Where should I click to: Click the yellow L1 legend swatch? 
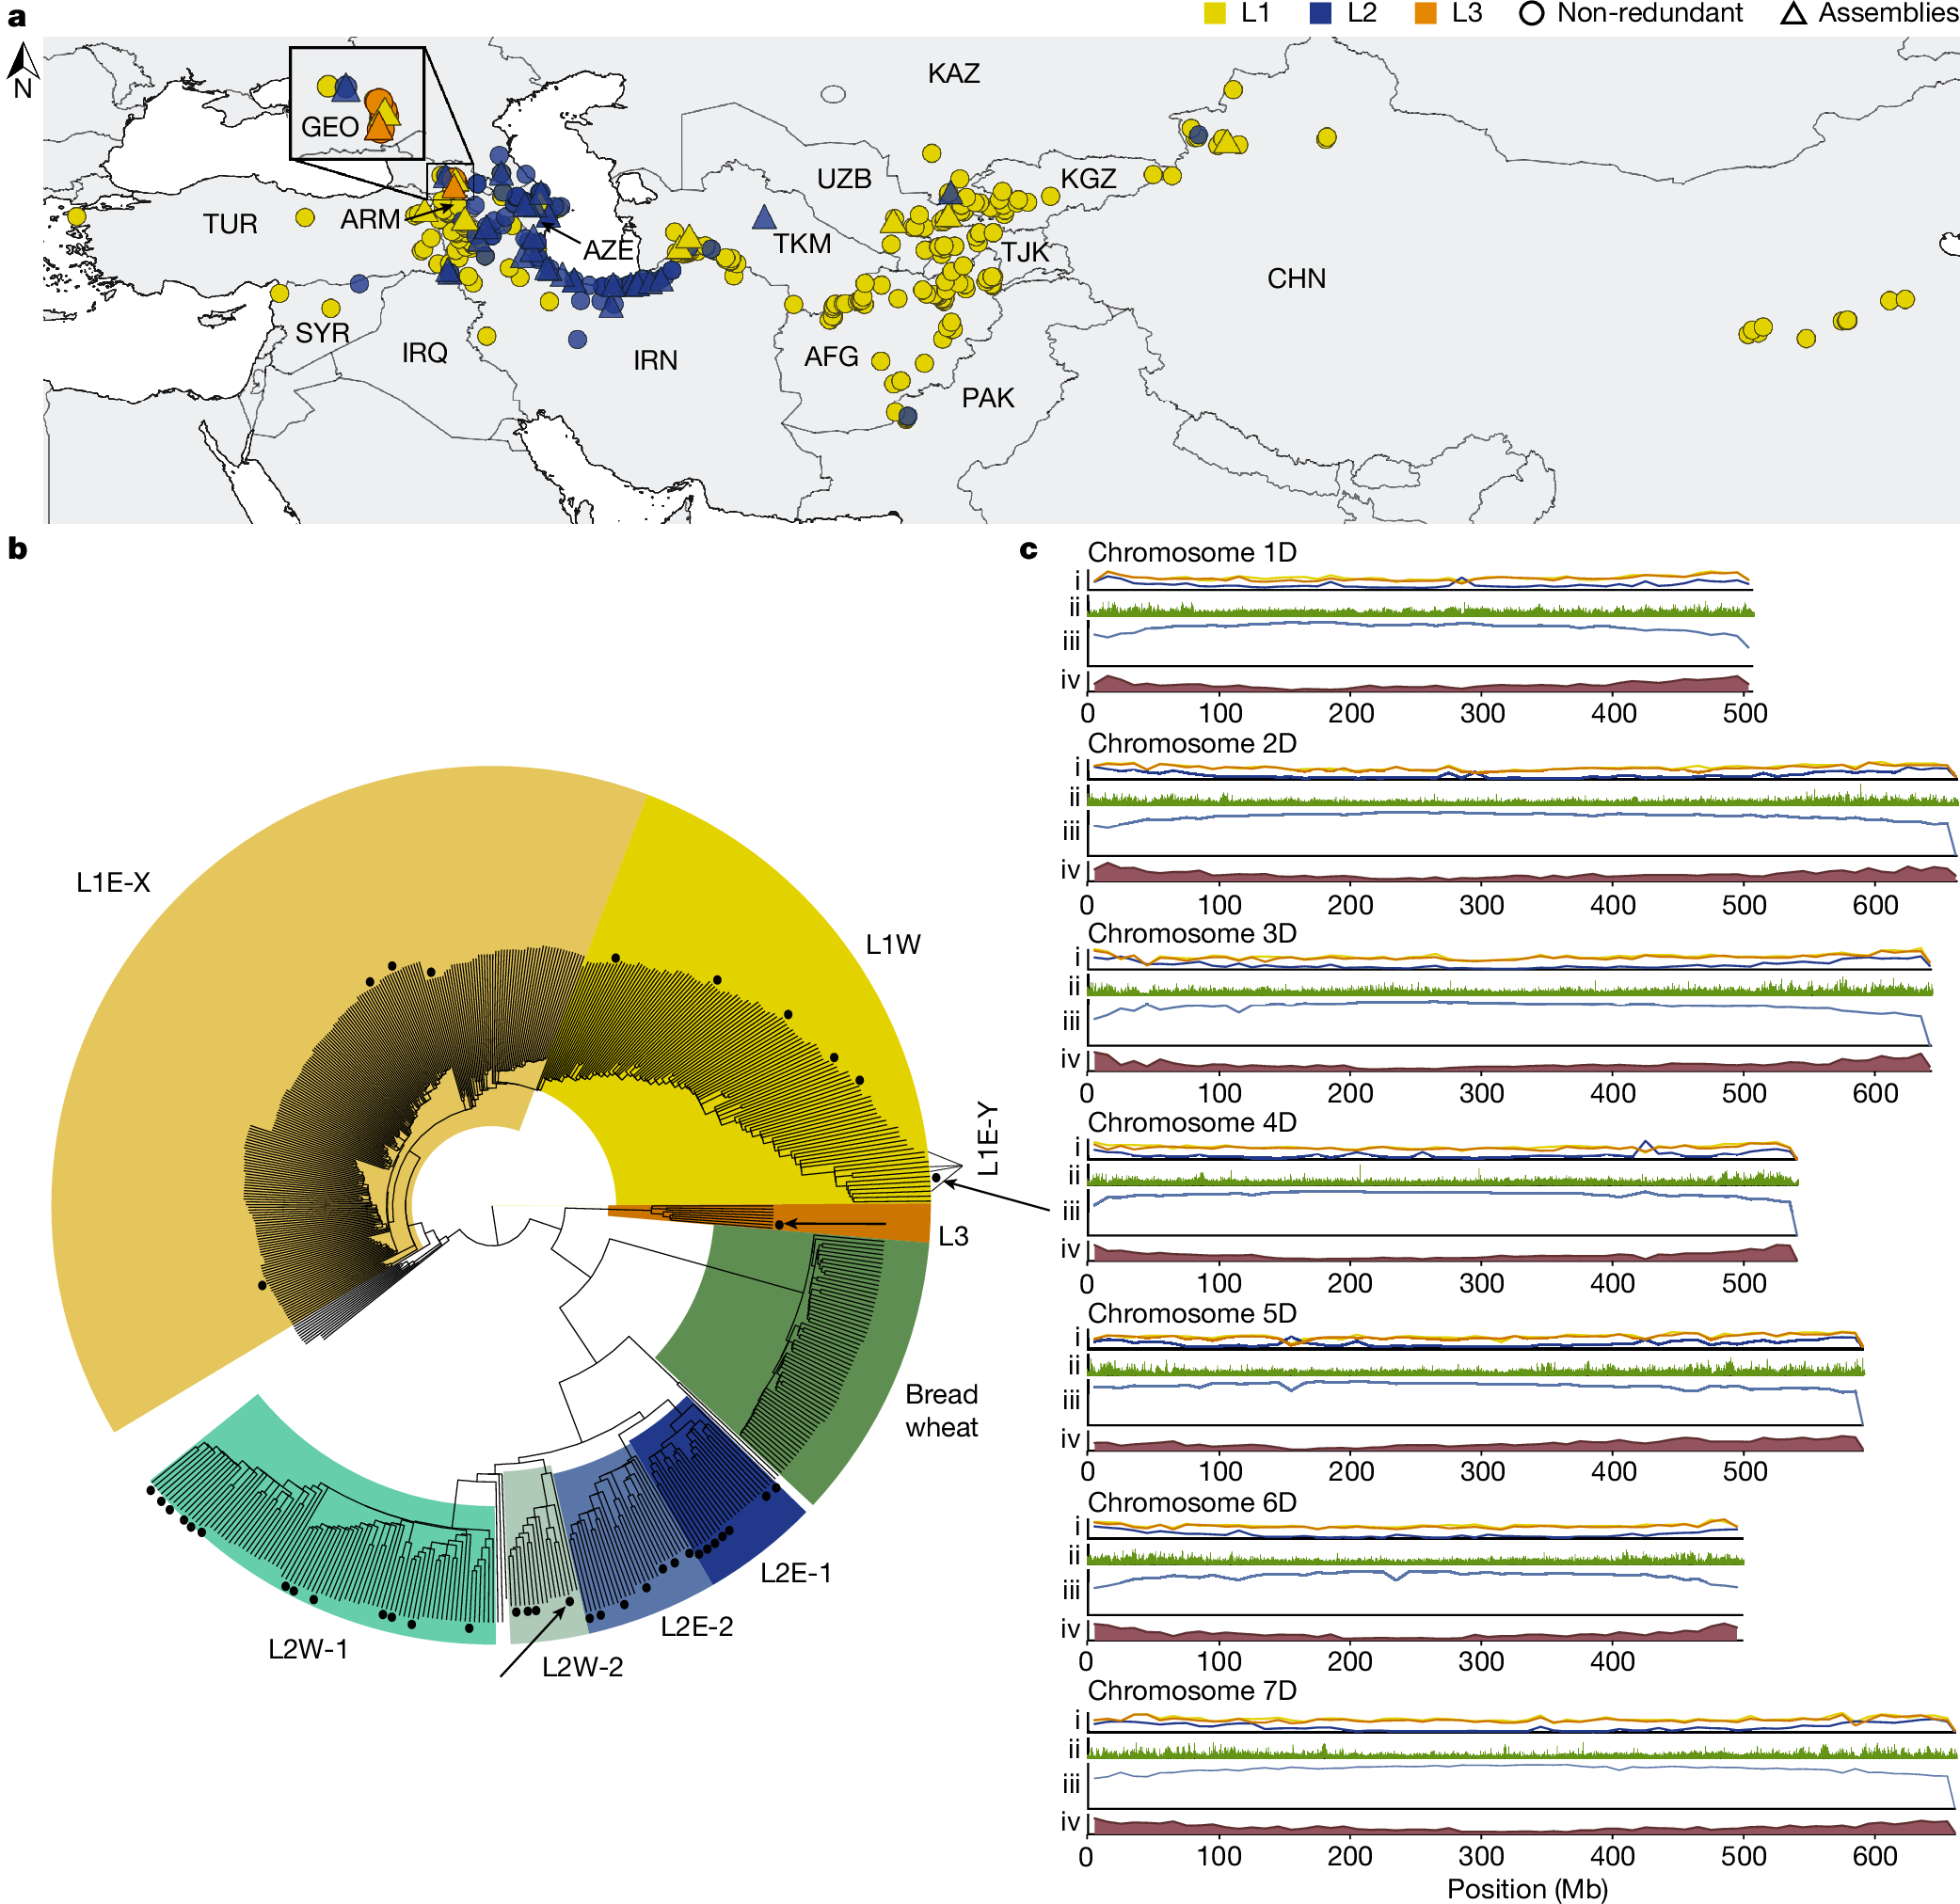(x=1215, y=14)
